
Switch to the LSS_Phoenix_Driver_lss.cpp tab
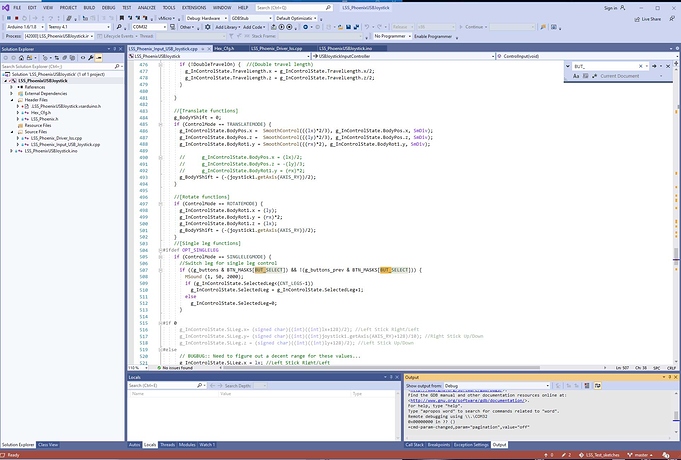(276, 48)
